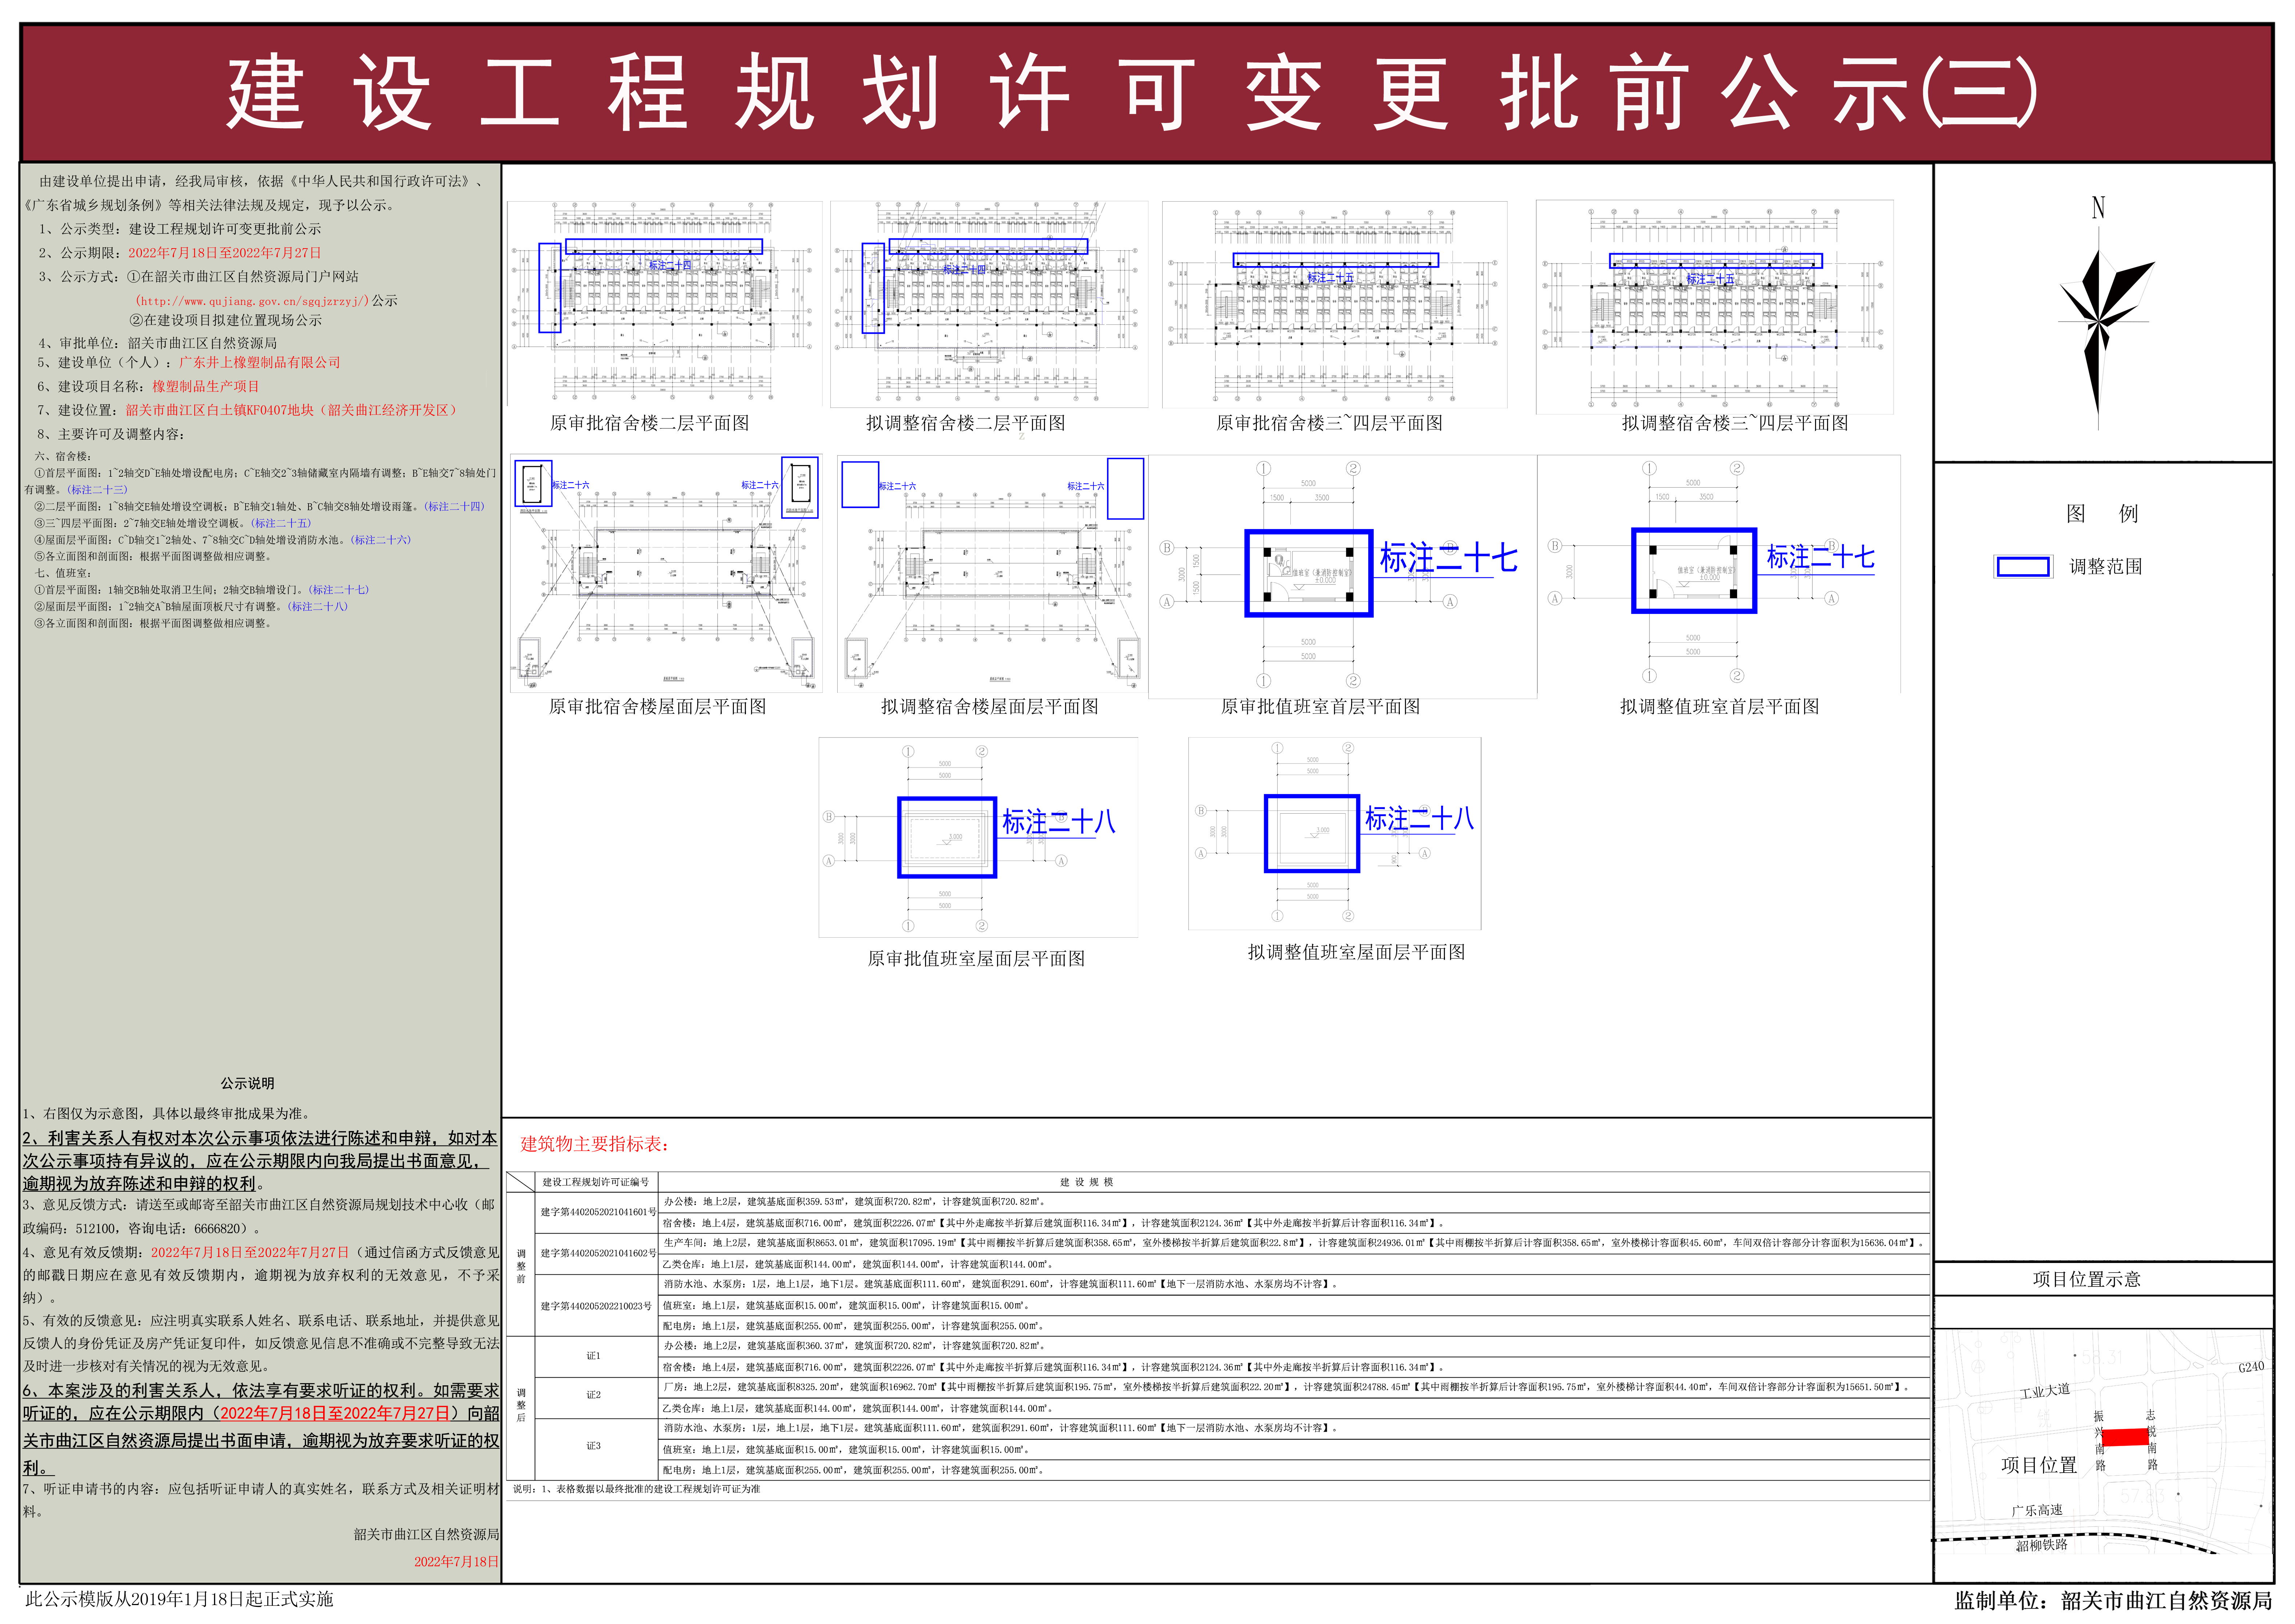The width and height of the screenshot is (2295, 1624).
Task: Click 标注二十七 label in the 拟调整值班室首层 drawing
Action: pyautogui.click(x=1820, y=557)
